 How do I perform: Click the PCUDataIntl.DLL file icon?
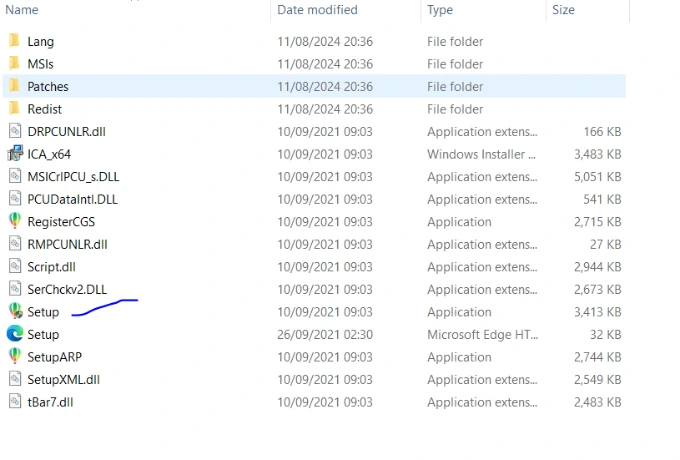click(15, 199)
